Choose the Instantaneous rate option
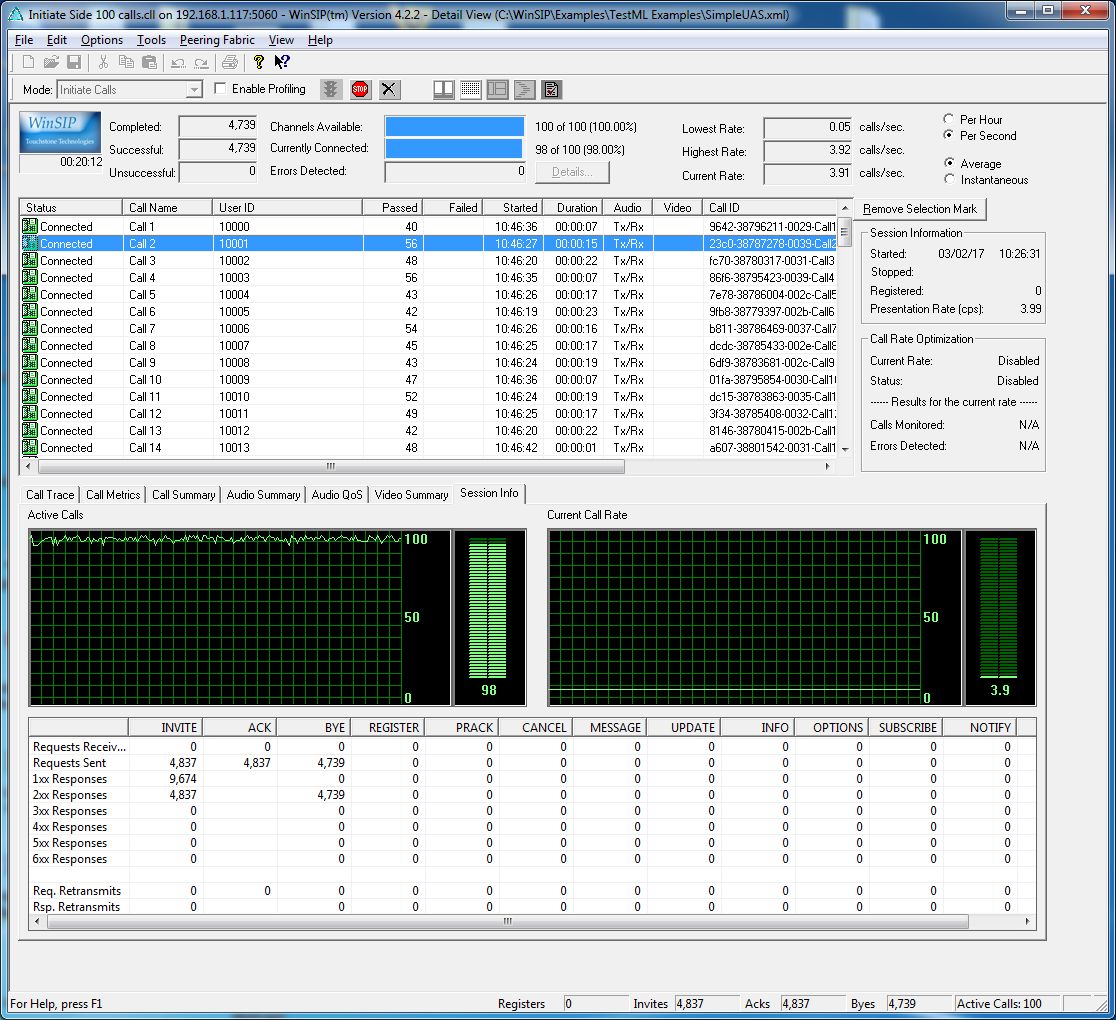The image size is (1116, 1020). [949, 179]
